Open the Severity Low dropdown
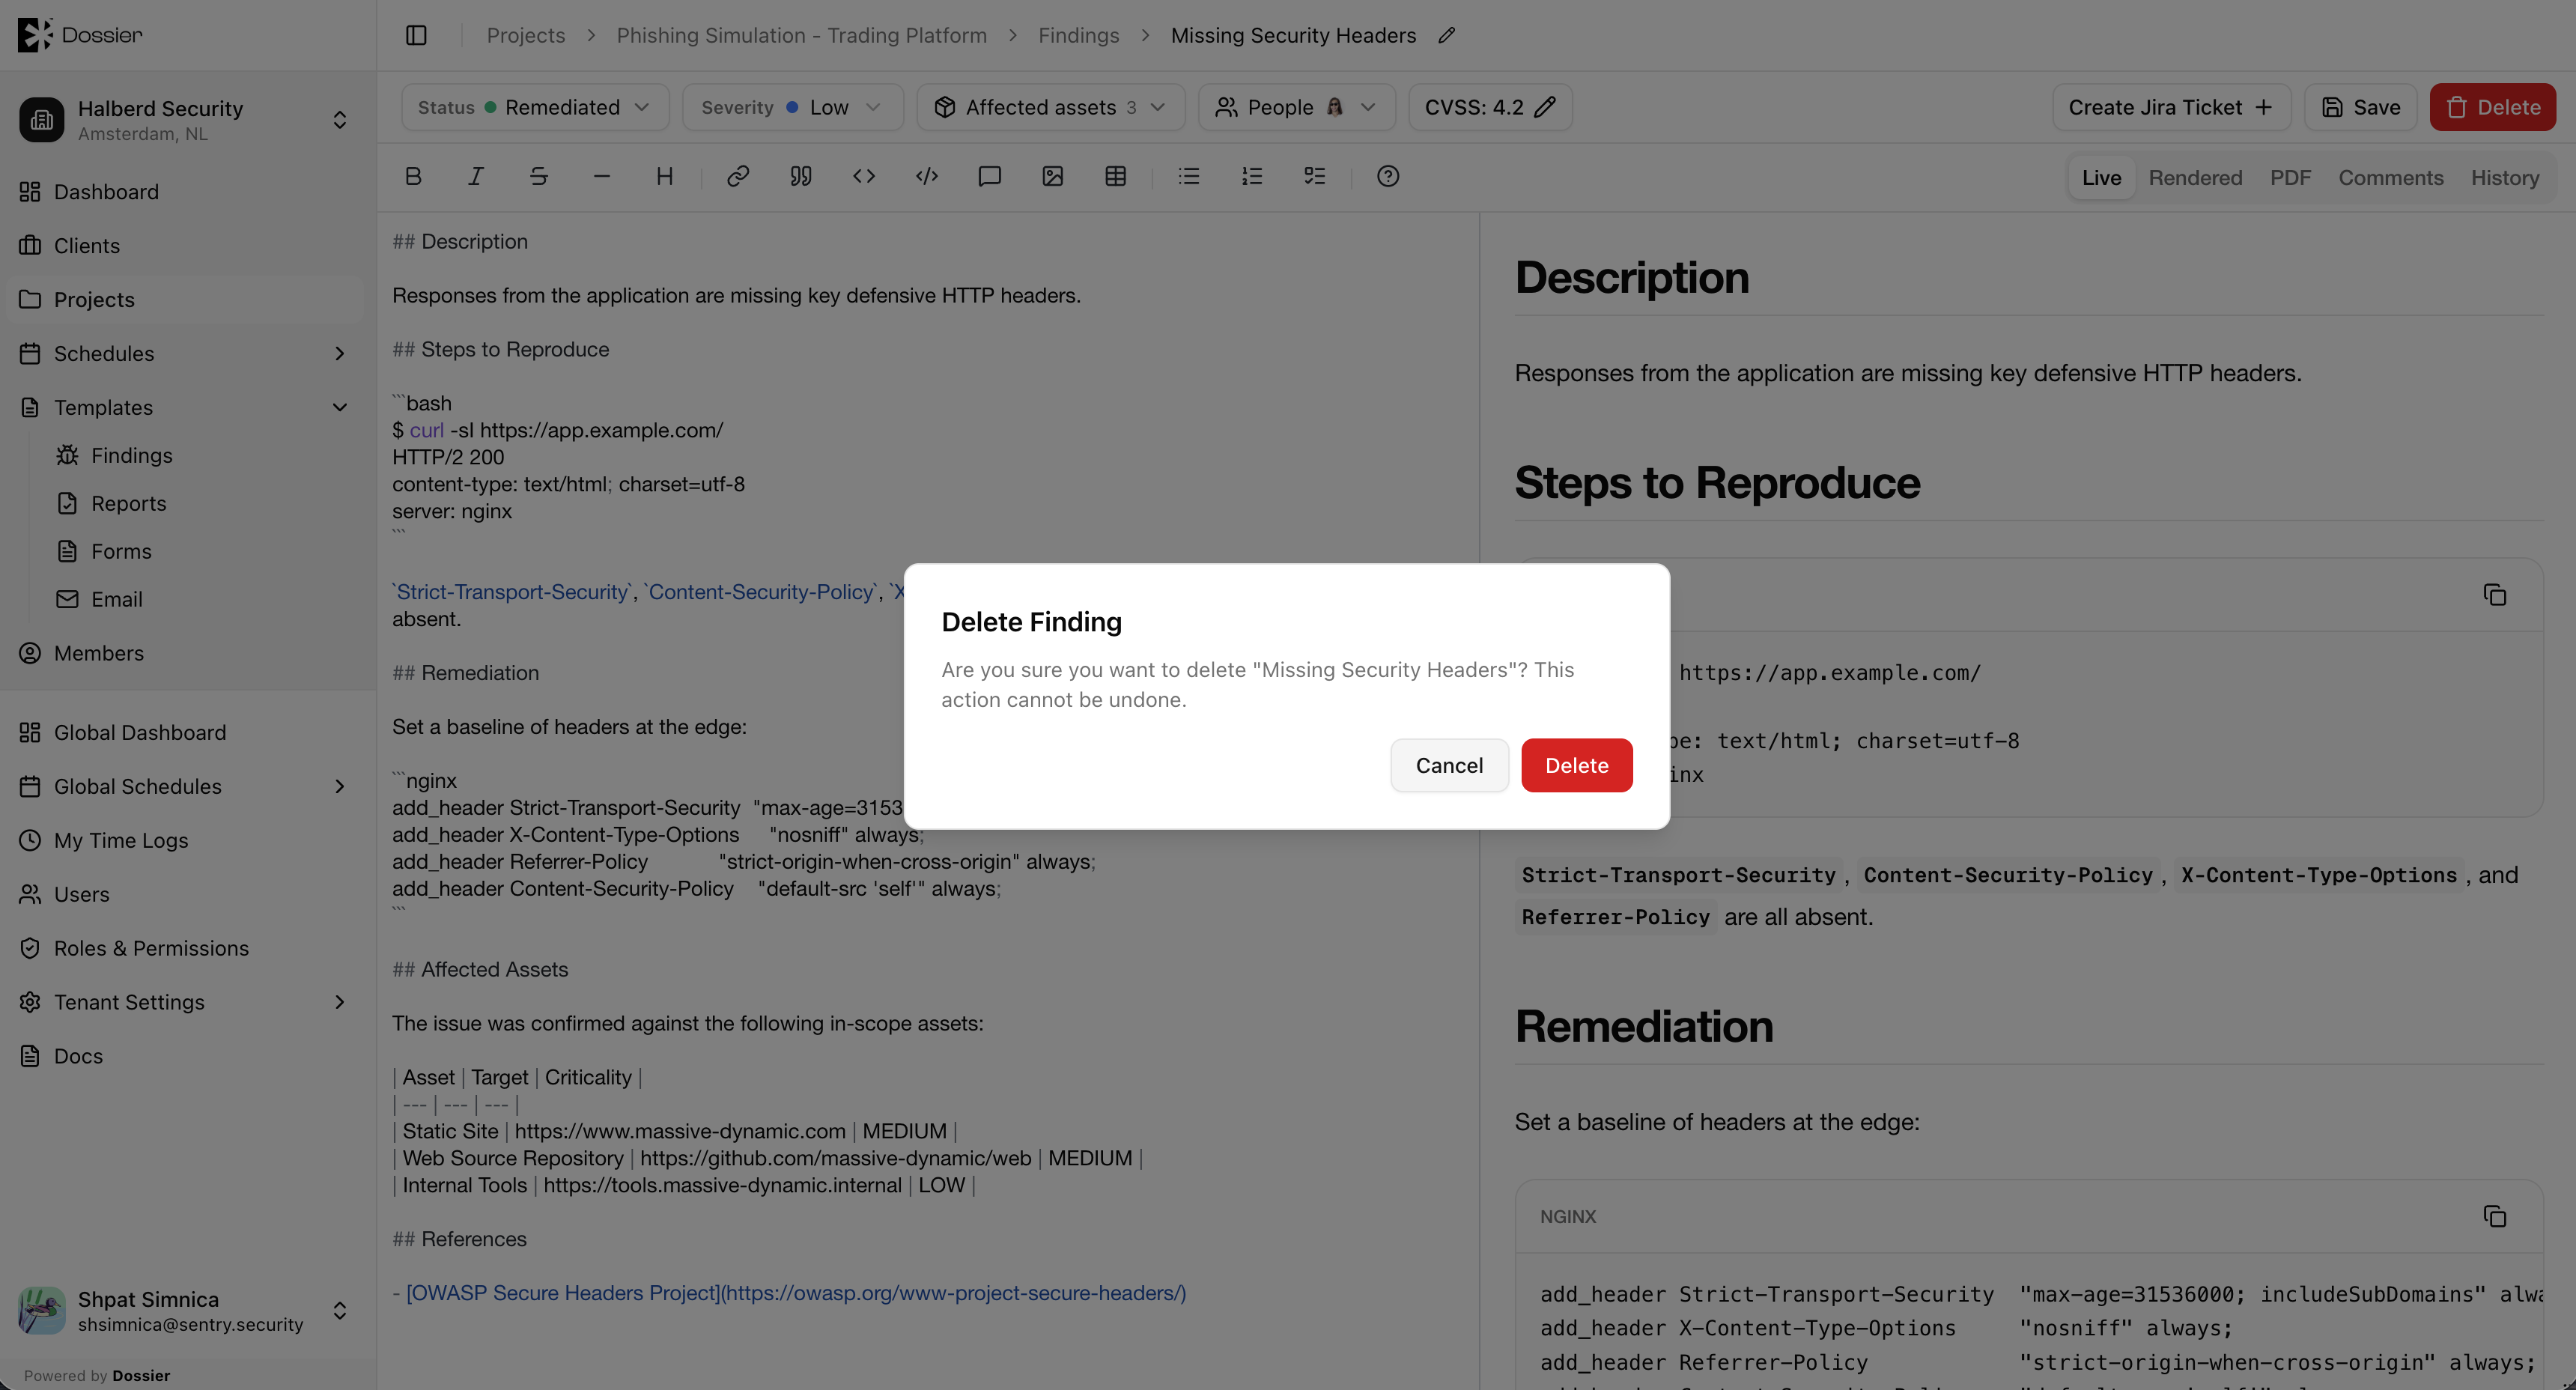This screenshot has width=2576, height=1390. click(792, 107)
